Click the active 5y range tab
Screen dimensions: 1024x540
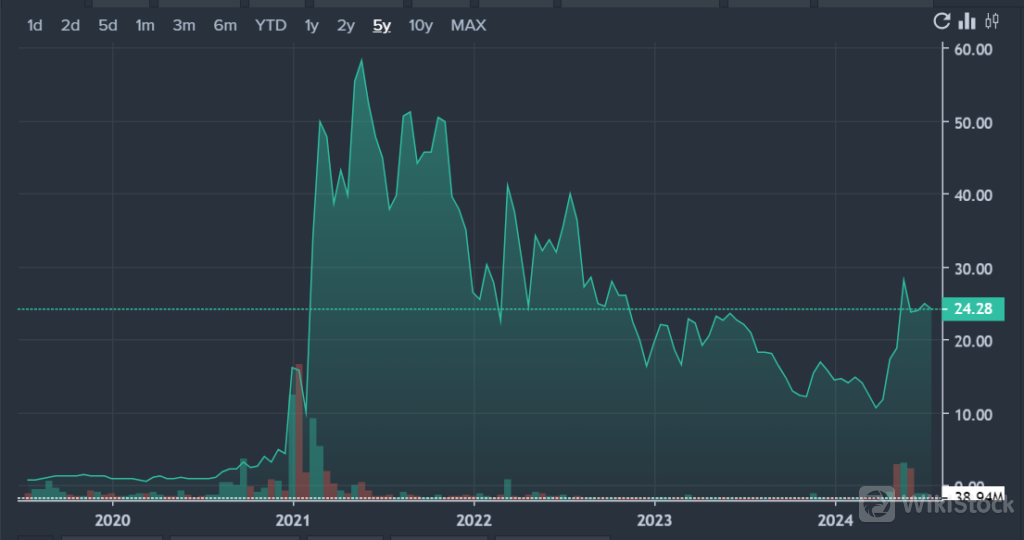(382, 25)
